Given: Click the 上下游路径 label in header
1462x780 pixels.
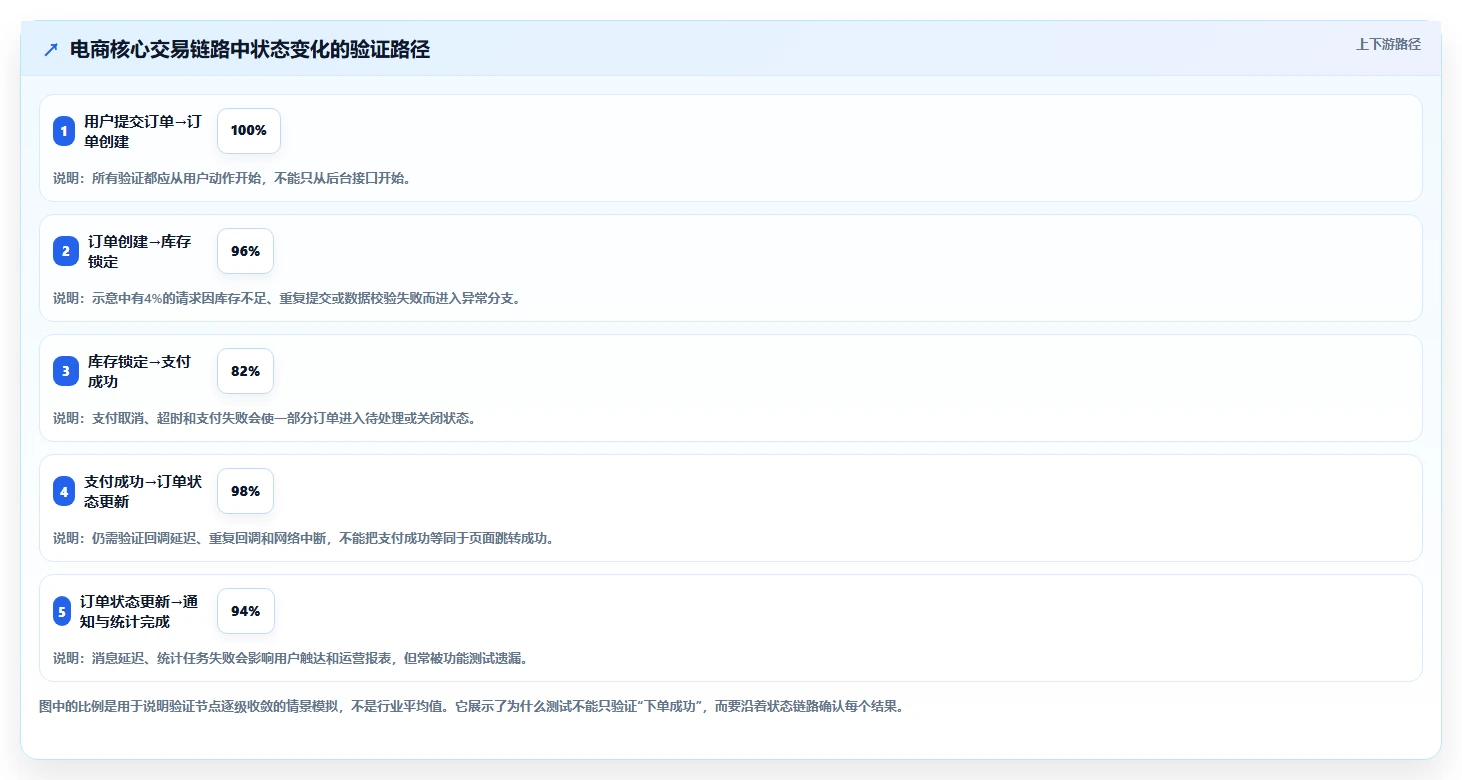Looking at the screenshot, I should 1388,44.
